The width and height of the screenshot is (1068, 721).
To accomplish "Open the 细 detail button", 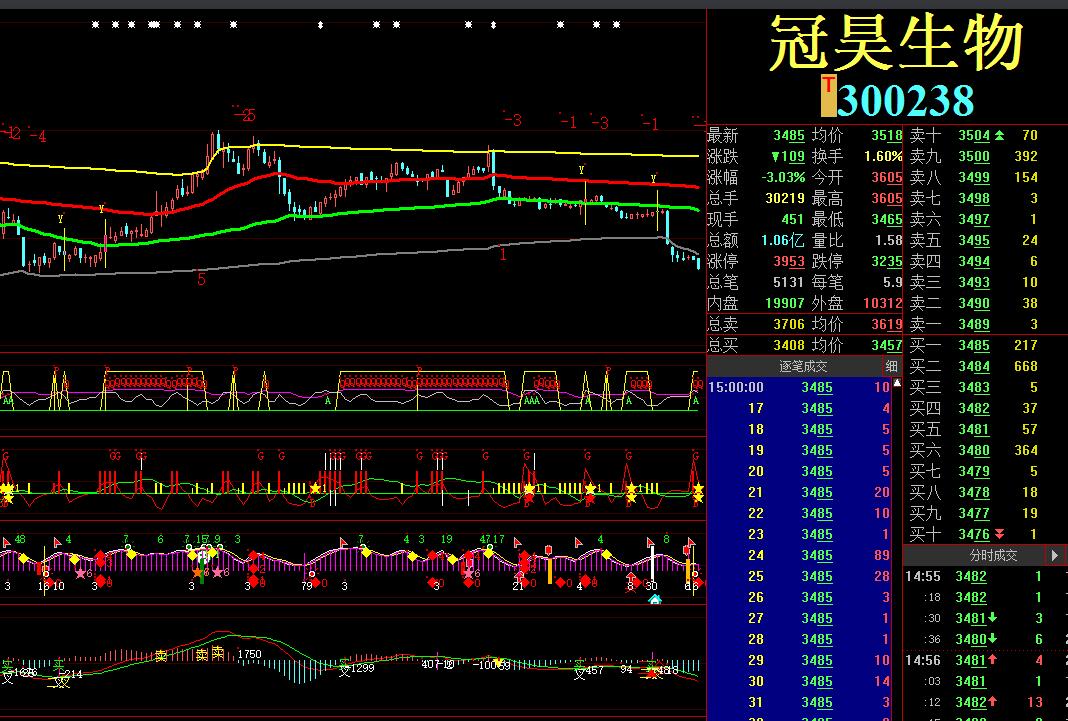I will coord(892,366).
